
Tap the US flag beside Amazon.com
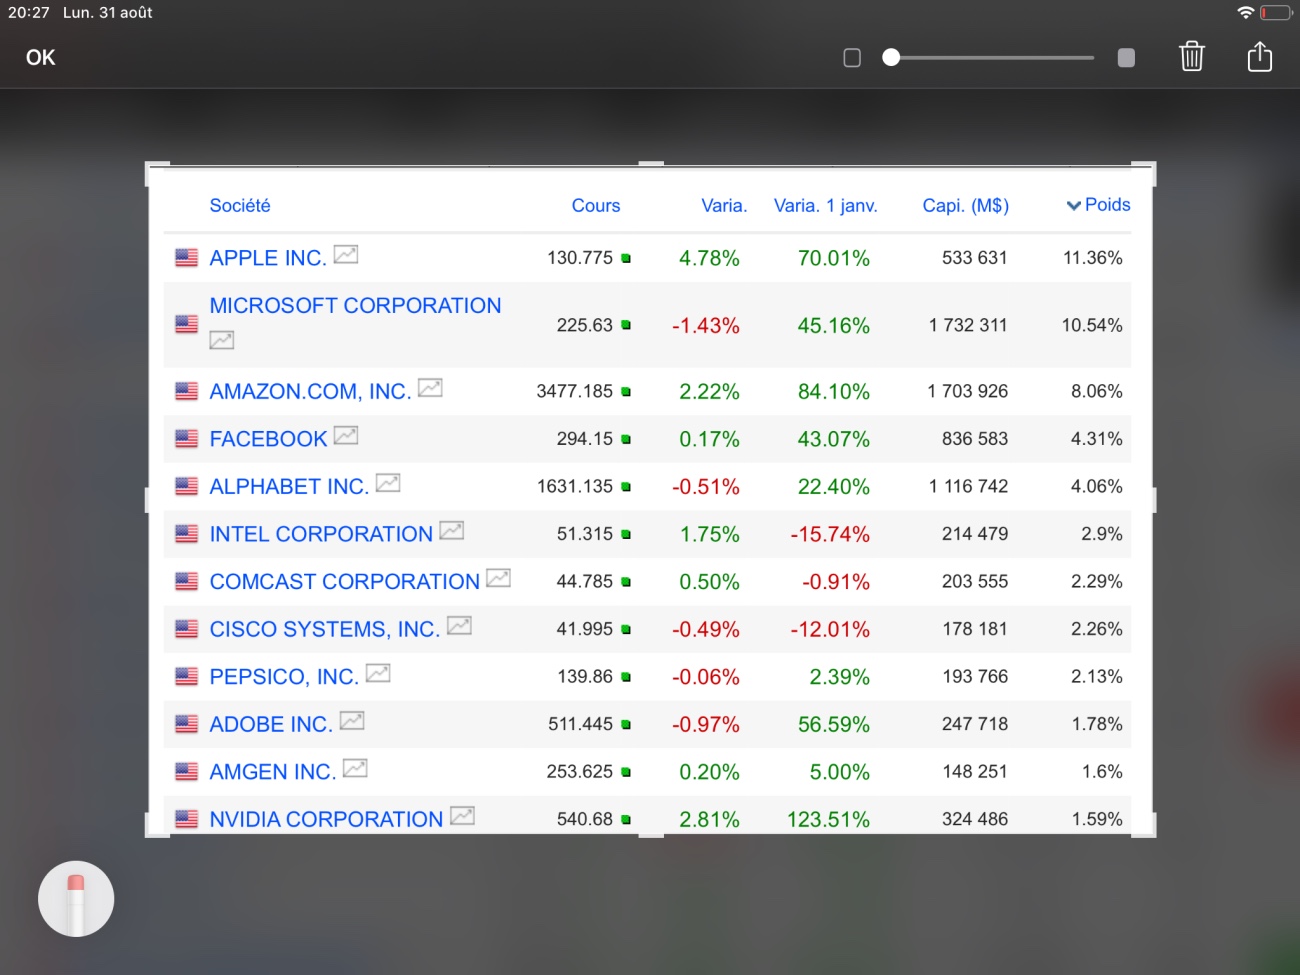187,391
